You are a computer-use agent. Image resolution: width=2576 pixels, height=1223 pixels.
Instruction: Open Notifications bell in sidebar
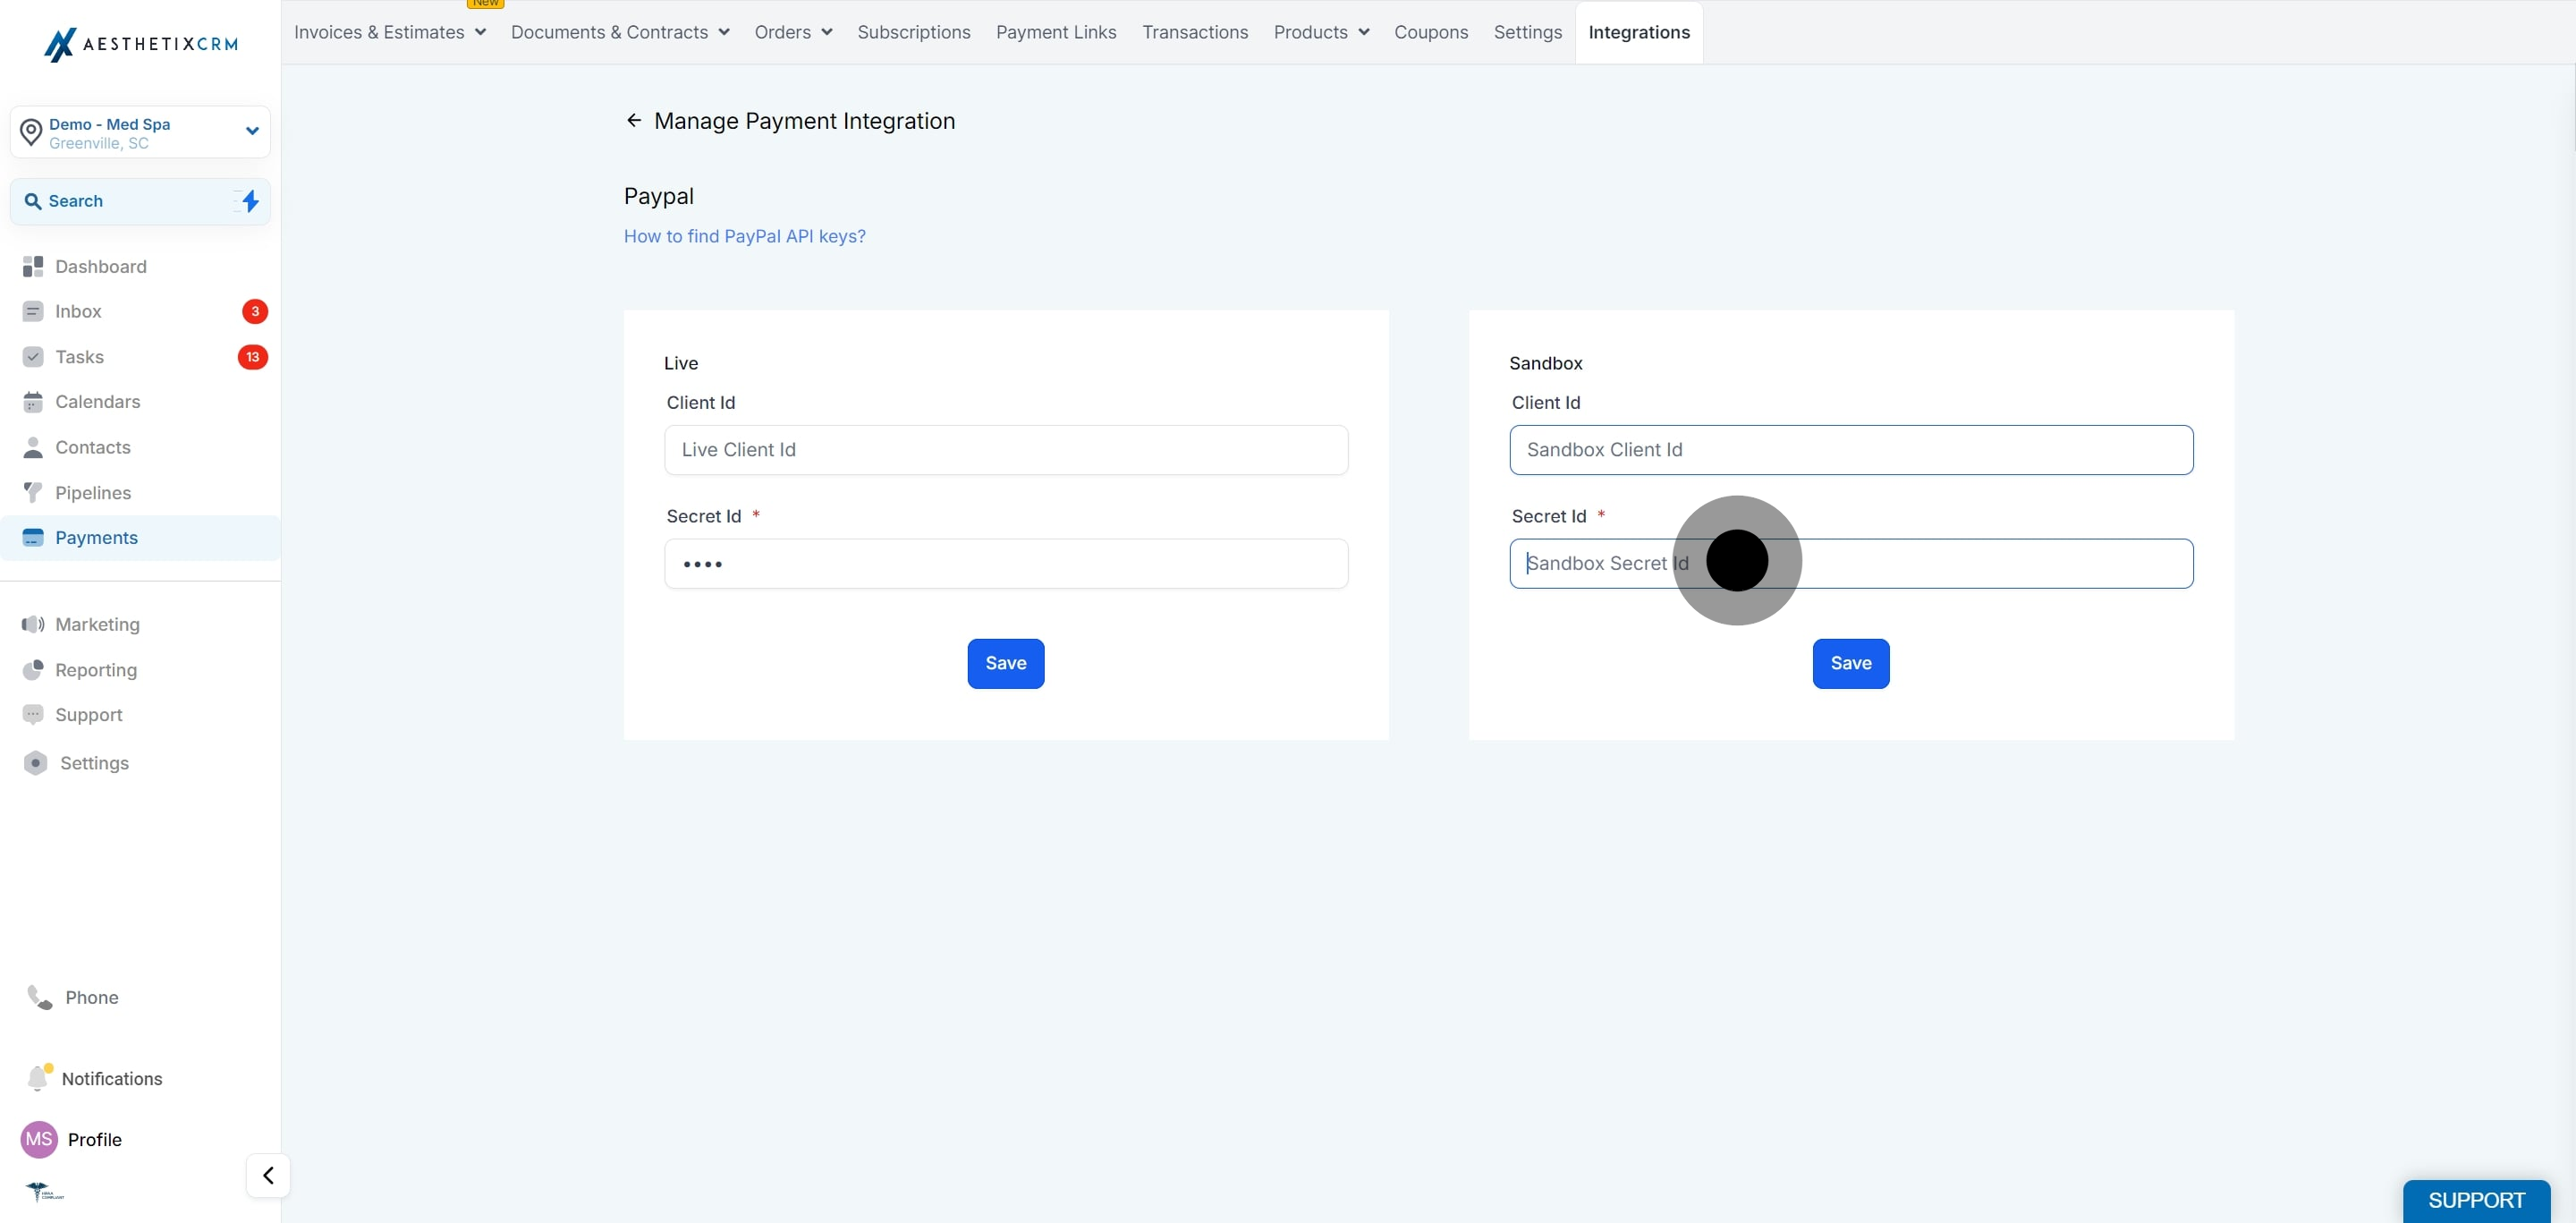coord(39,1077)
